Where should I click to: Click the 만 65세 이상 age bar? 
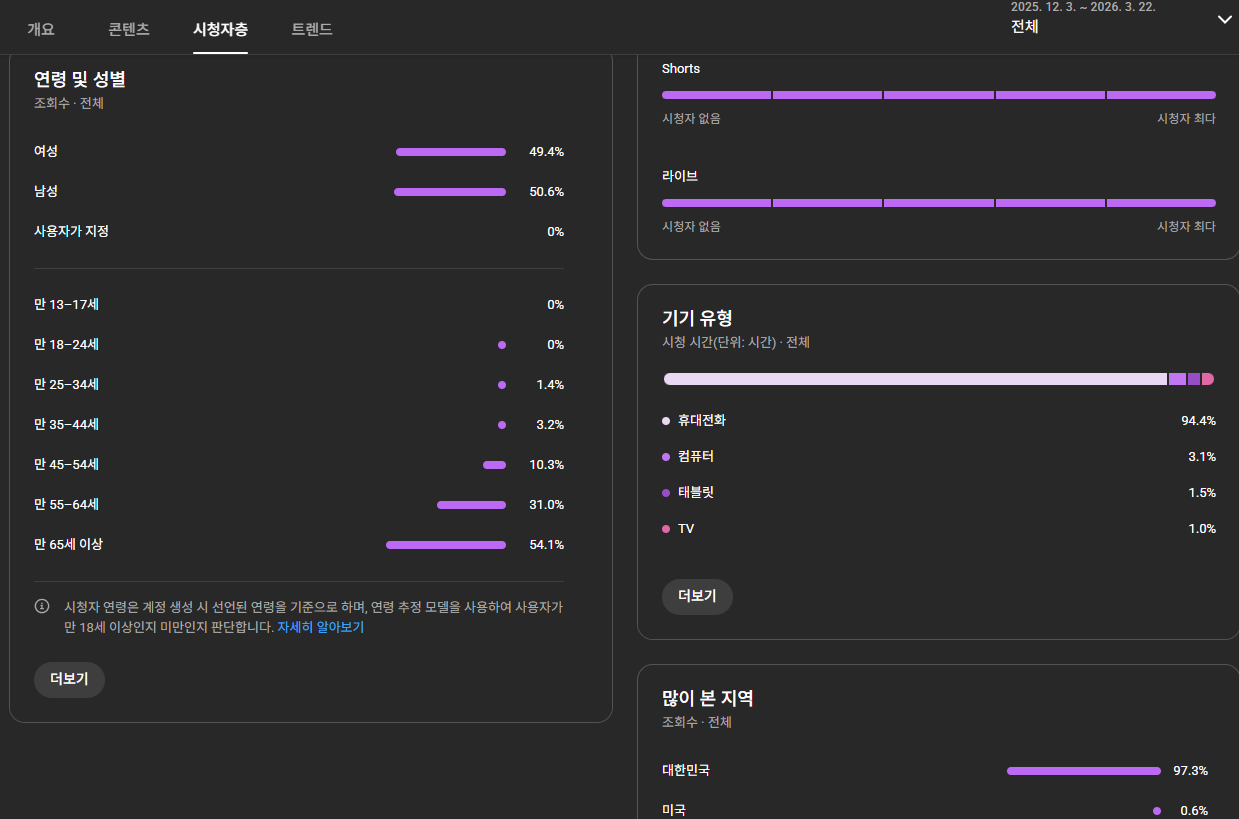coord(446,545)
